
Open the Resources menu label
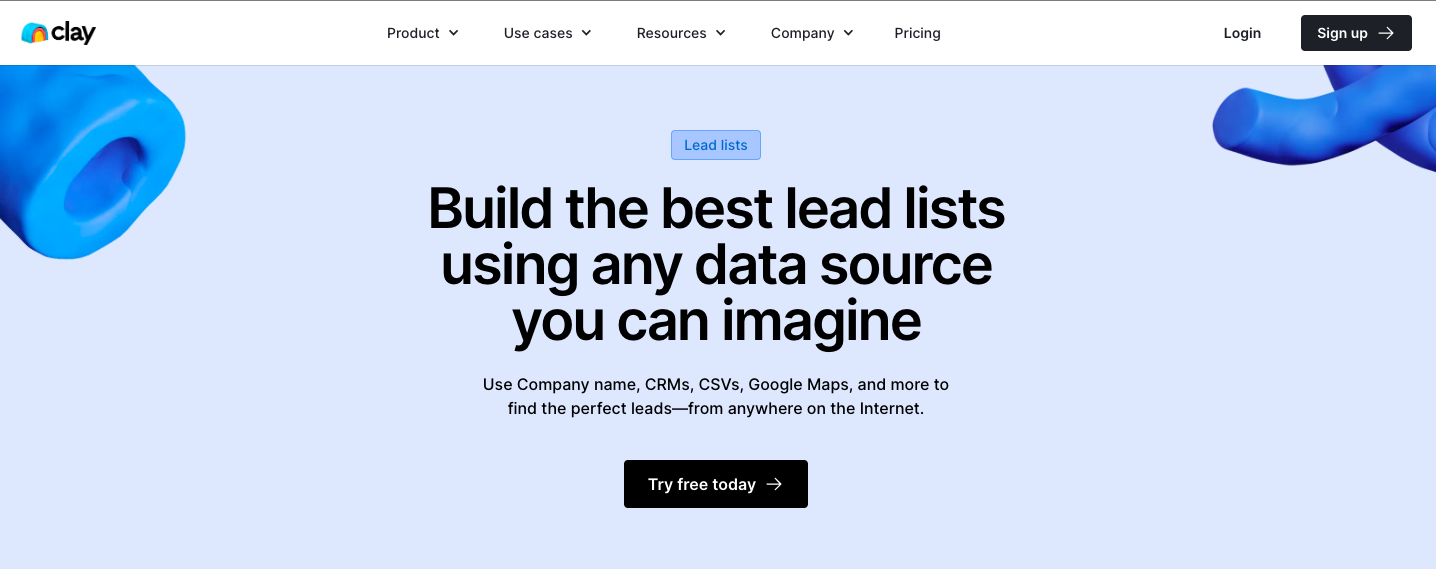tap(671, 33)
